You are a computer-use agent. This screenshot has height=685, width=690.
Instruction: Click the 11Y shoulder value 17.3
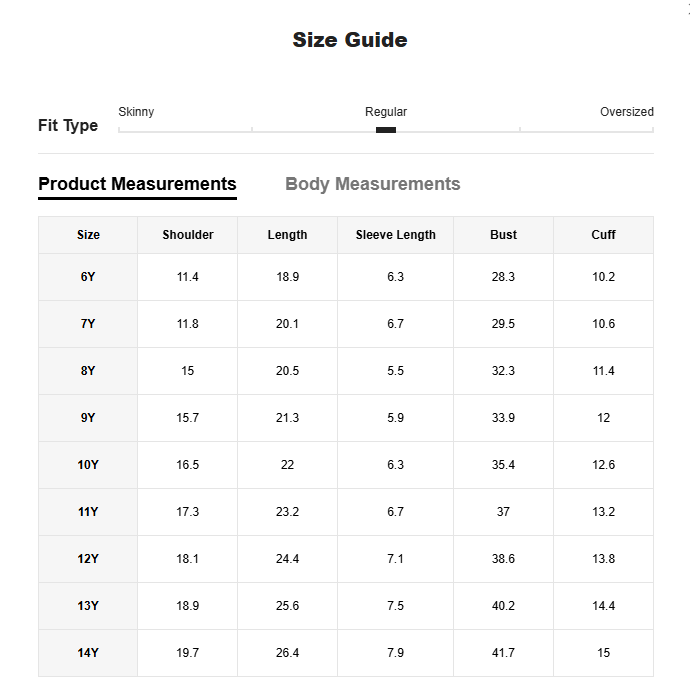[x=188, y=512]
